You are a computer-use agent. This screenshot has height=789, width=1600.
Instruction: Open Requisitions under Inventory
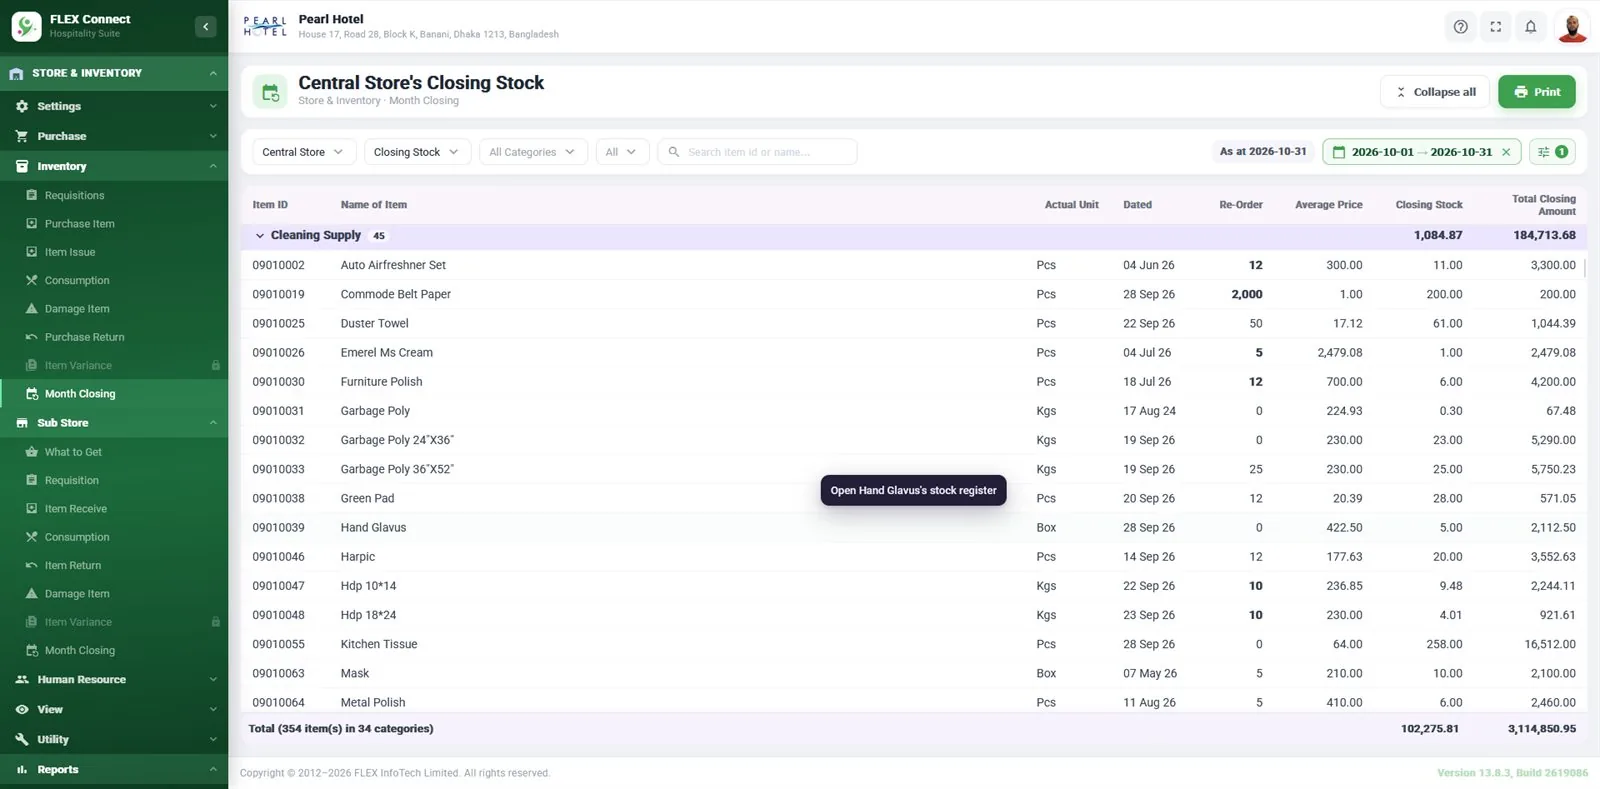pos(114,195)
